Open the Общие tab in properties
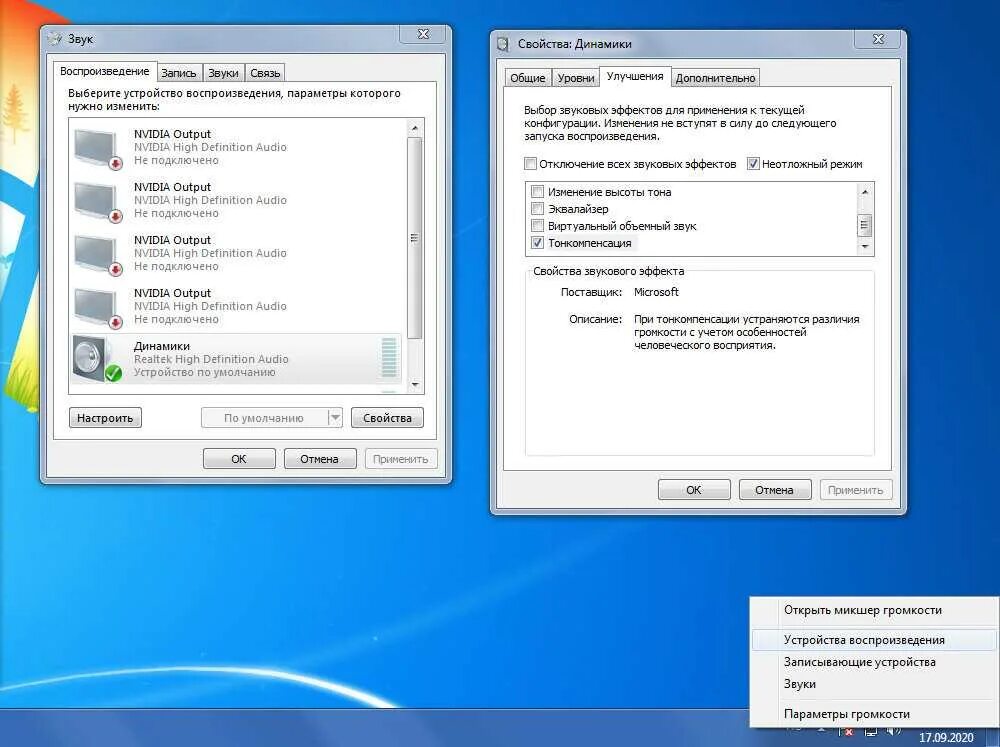This screenshot has width=1000, height=747. coord(527,78)
